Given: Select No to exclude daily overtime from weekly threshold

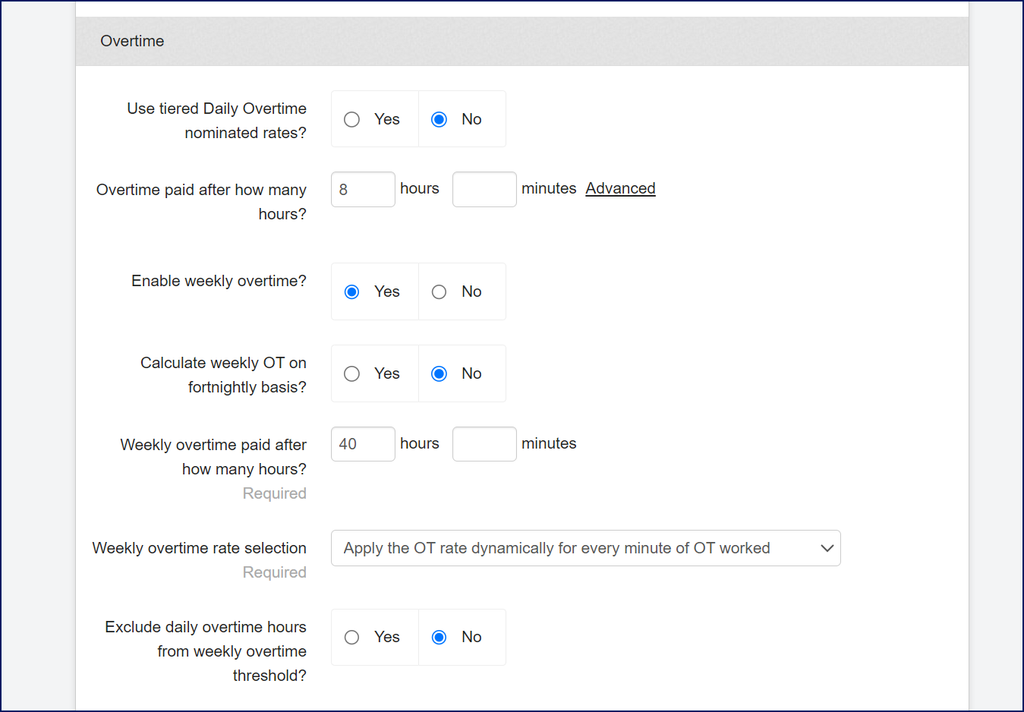Looking at the screenshot, I should tap(439, 637).
